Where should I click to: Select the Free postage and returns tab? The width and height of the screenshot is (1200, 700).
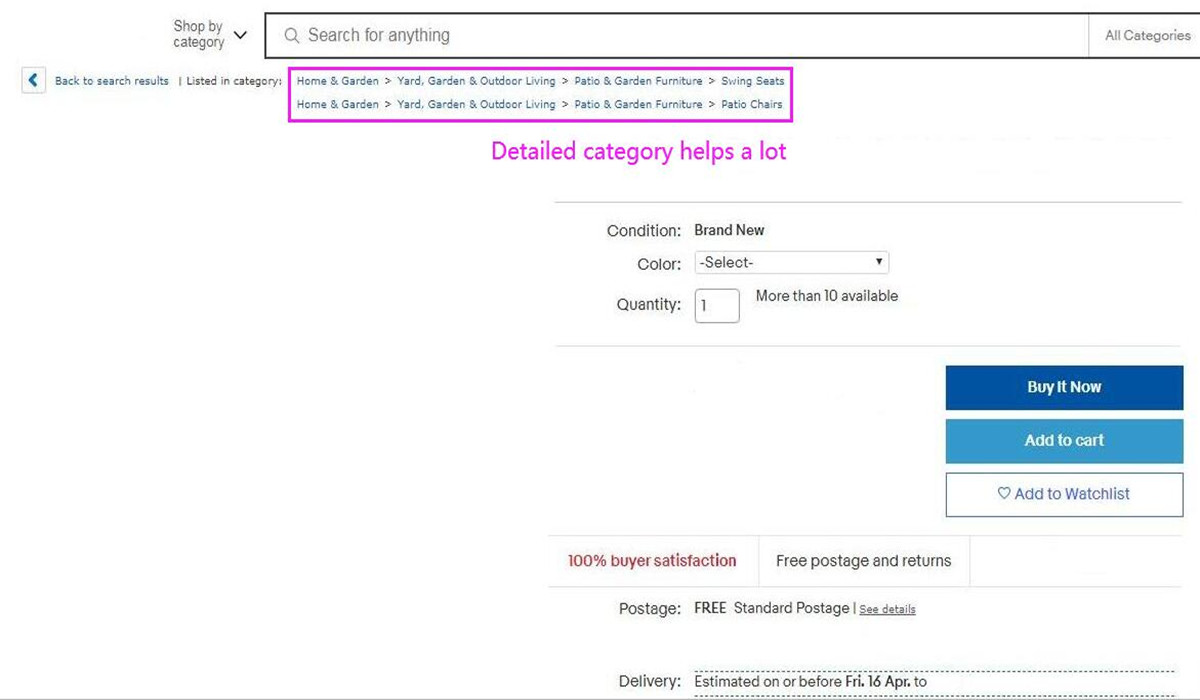point(864,561)
